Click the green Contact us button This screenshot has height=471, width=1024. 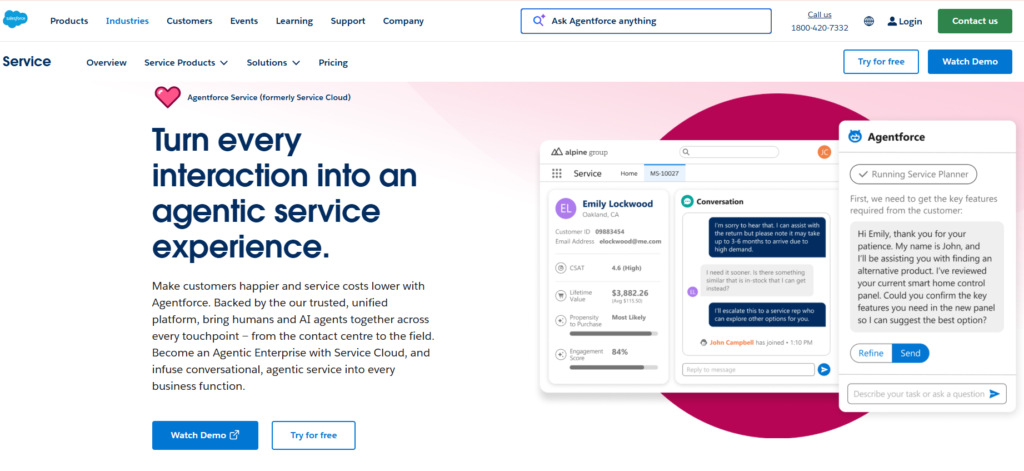tap(974, 21)
